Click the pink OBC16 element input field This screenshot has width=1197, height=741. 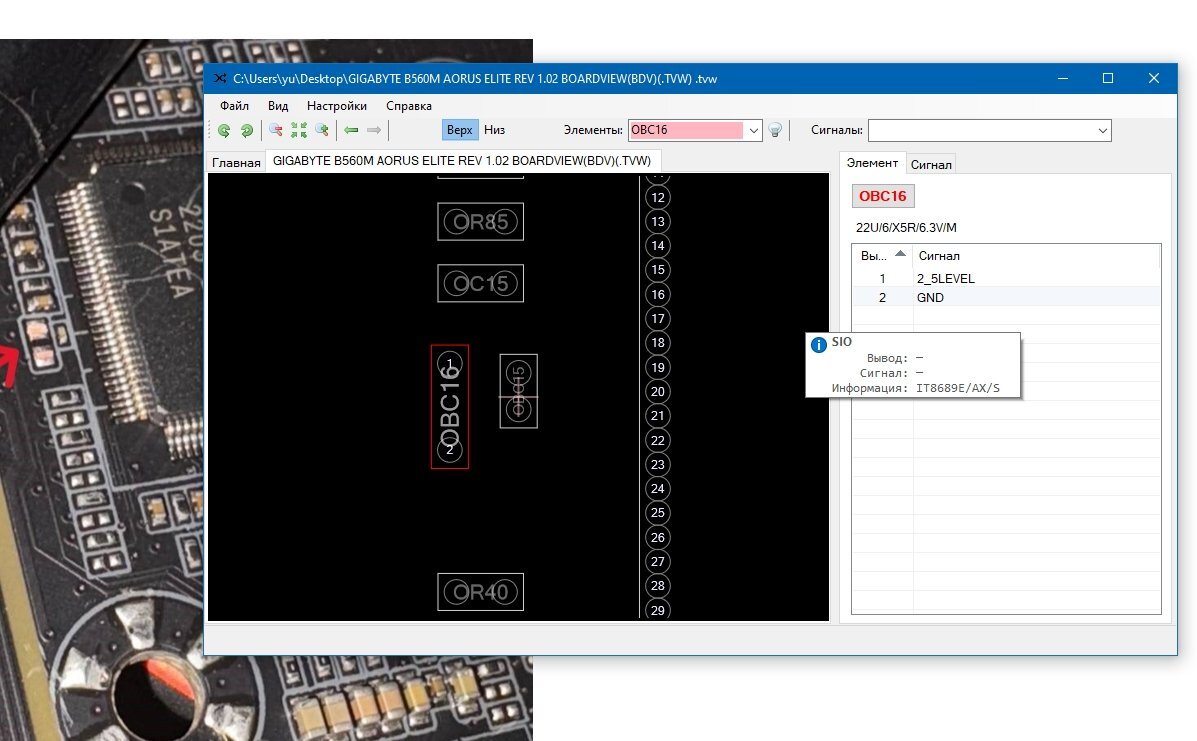point(686,130)
